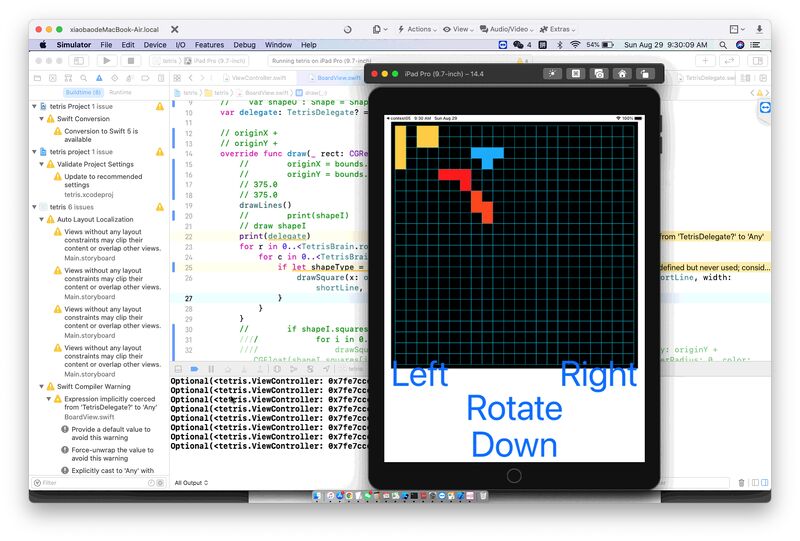Click the simulator rotate device icon
Screen dimensions: 800x541
(645, 74)
